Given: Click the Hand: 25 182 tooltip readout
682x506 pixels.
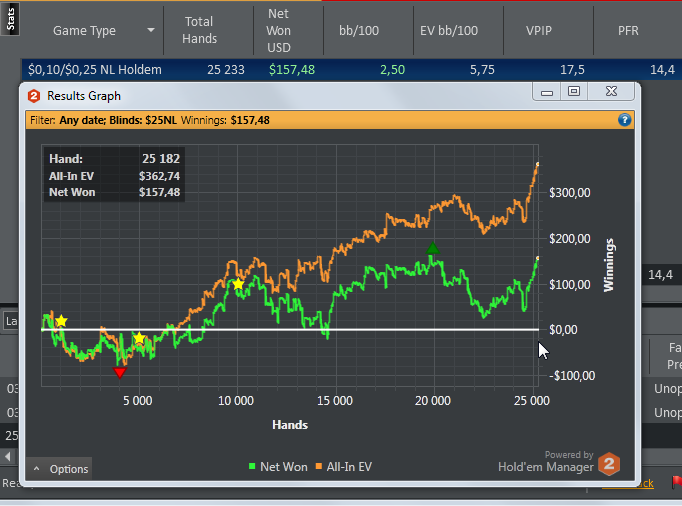Looking at the screenshot, I should (x=114, y=158).
